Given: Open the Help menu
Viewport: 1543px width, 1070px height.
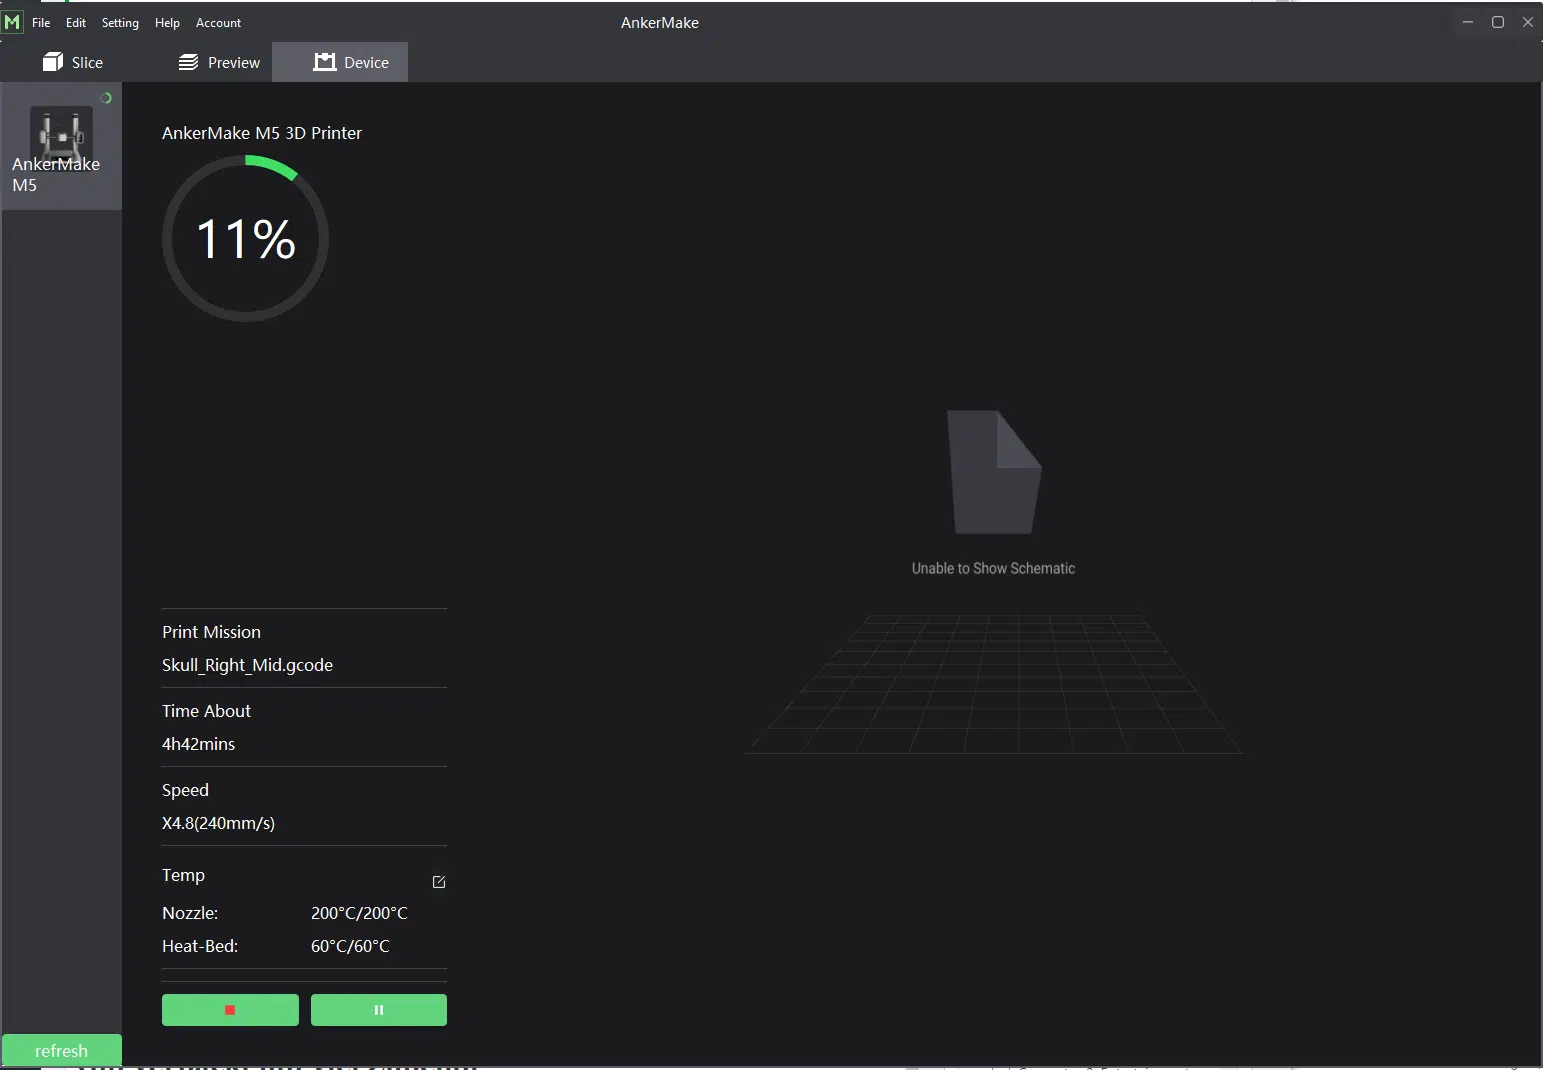Looking at the screenshot, I should click(x=167, y=22).
